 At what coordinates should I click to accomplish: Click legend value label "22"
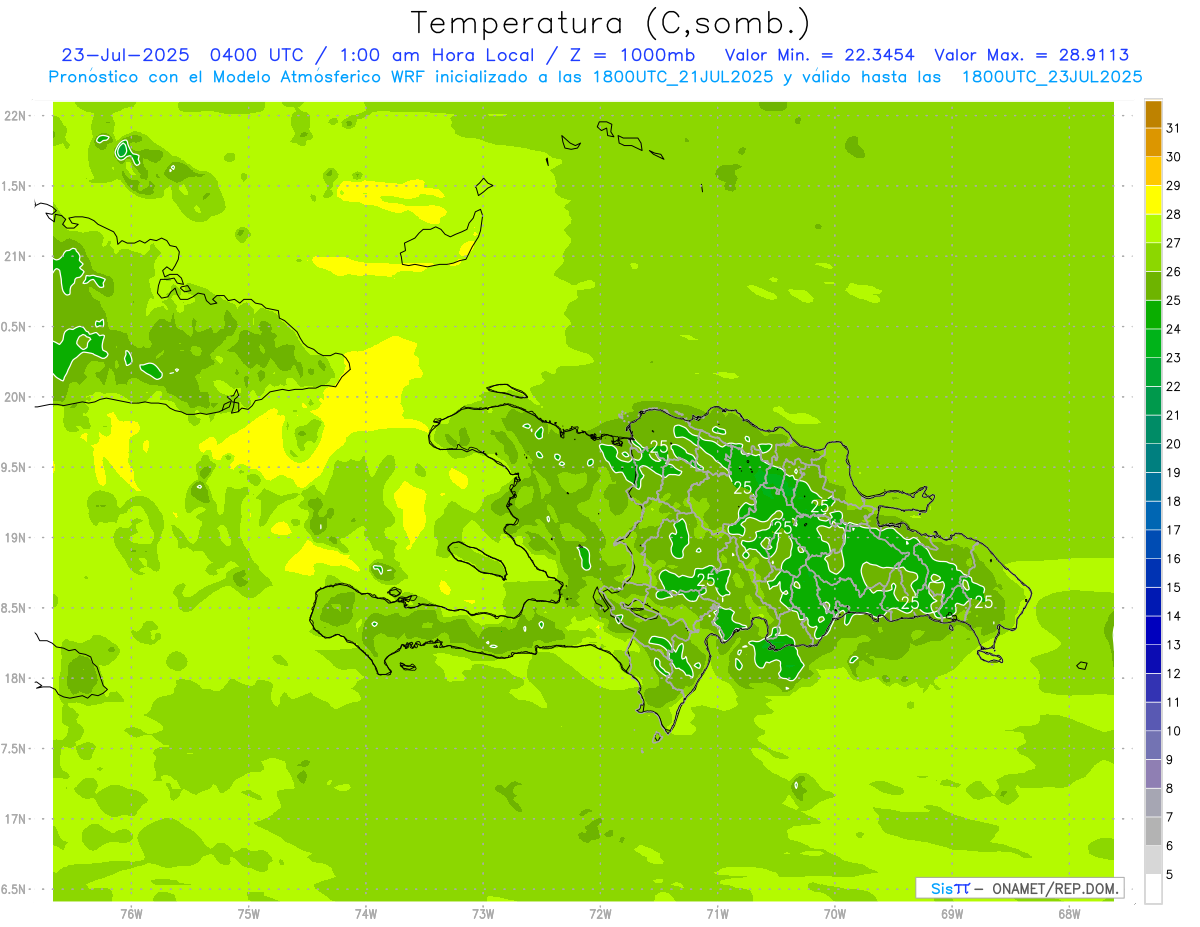(x=1173, y=387)
